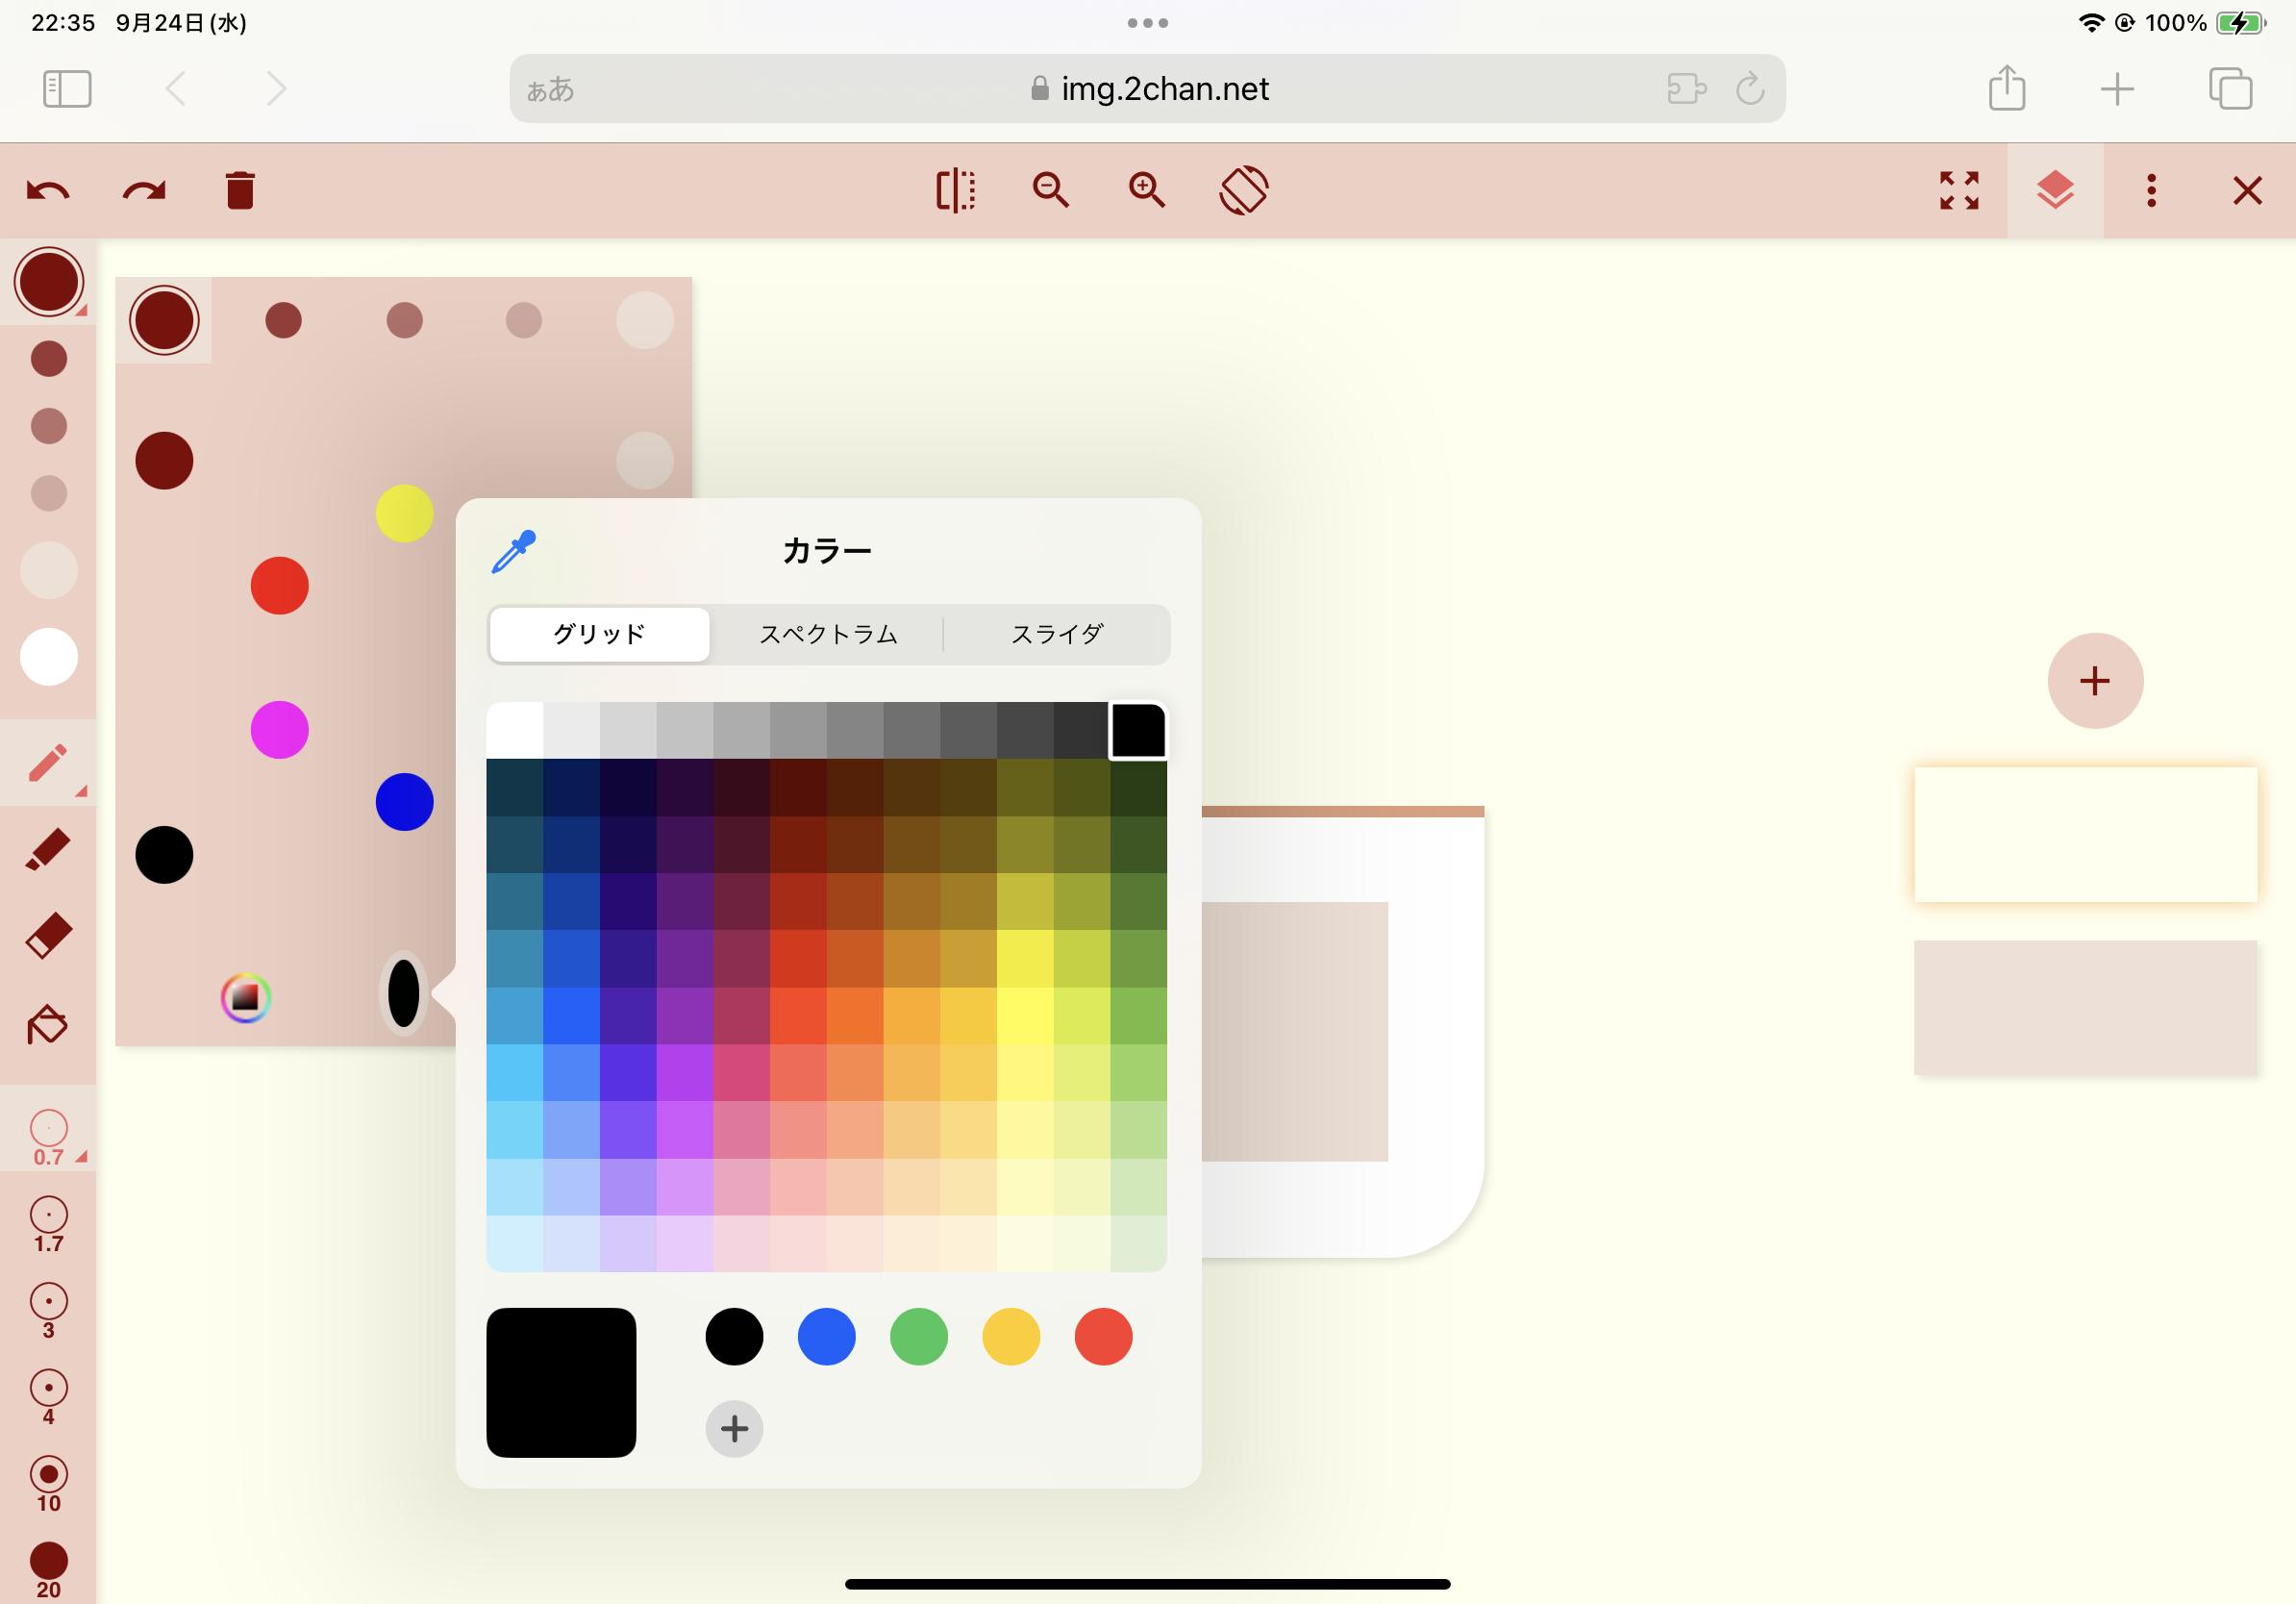Toggle fullscreen mode icon
This screenshot has height=1604, width=2296.
(x=1959, y=190)
